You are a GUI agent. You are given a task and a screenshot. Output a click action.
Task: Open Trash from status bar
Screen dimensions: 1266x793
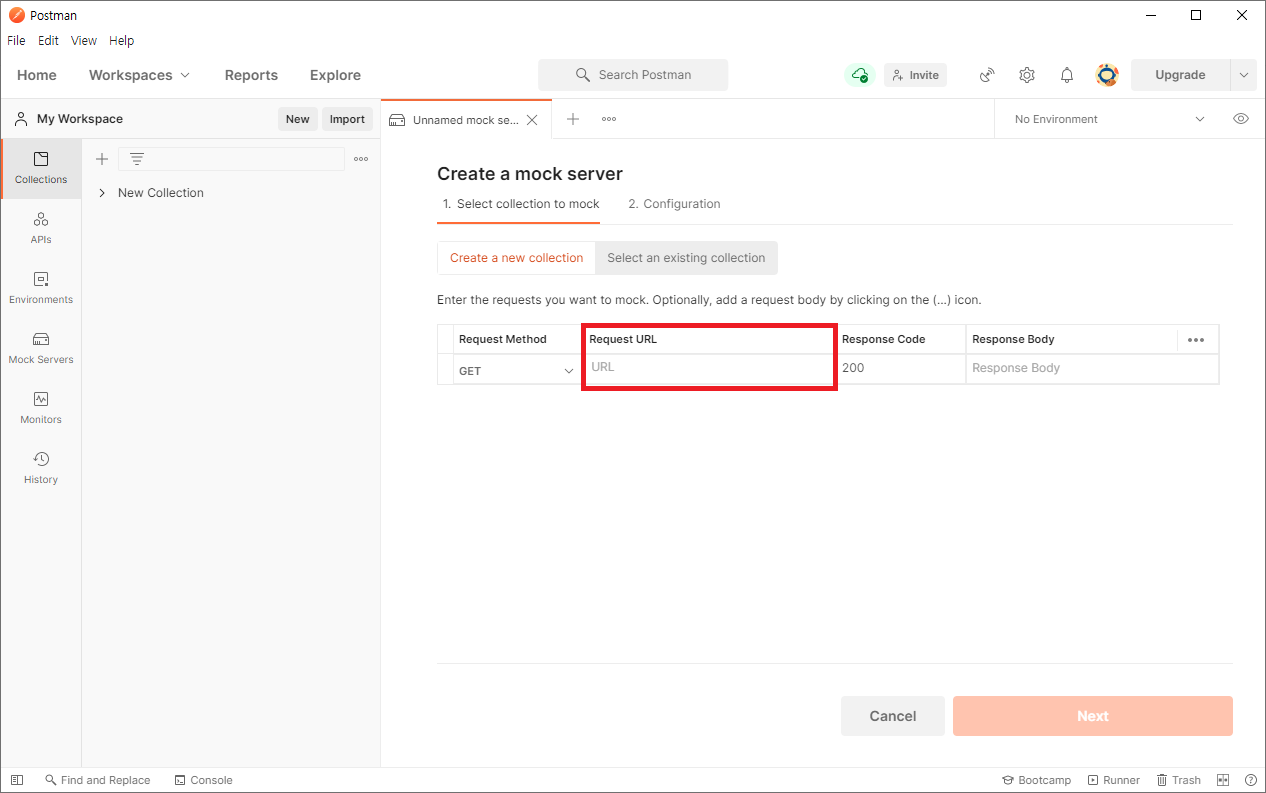pos(1179,780)
